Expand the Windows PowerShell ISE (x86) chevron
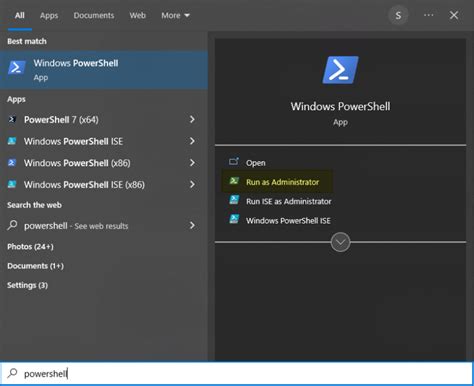Screen dimensions: 474x386 (x=192, y=184)
